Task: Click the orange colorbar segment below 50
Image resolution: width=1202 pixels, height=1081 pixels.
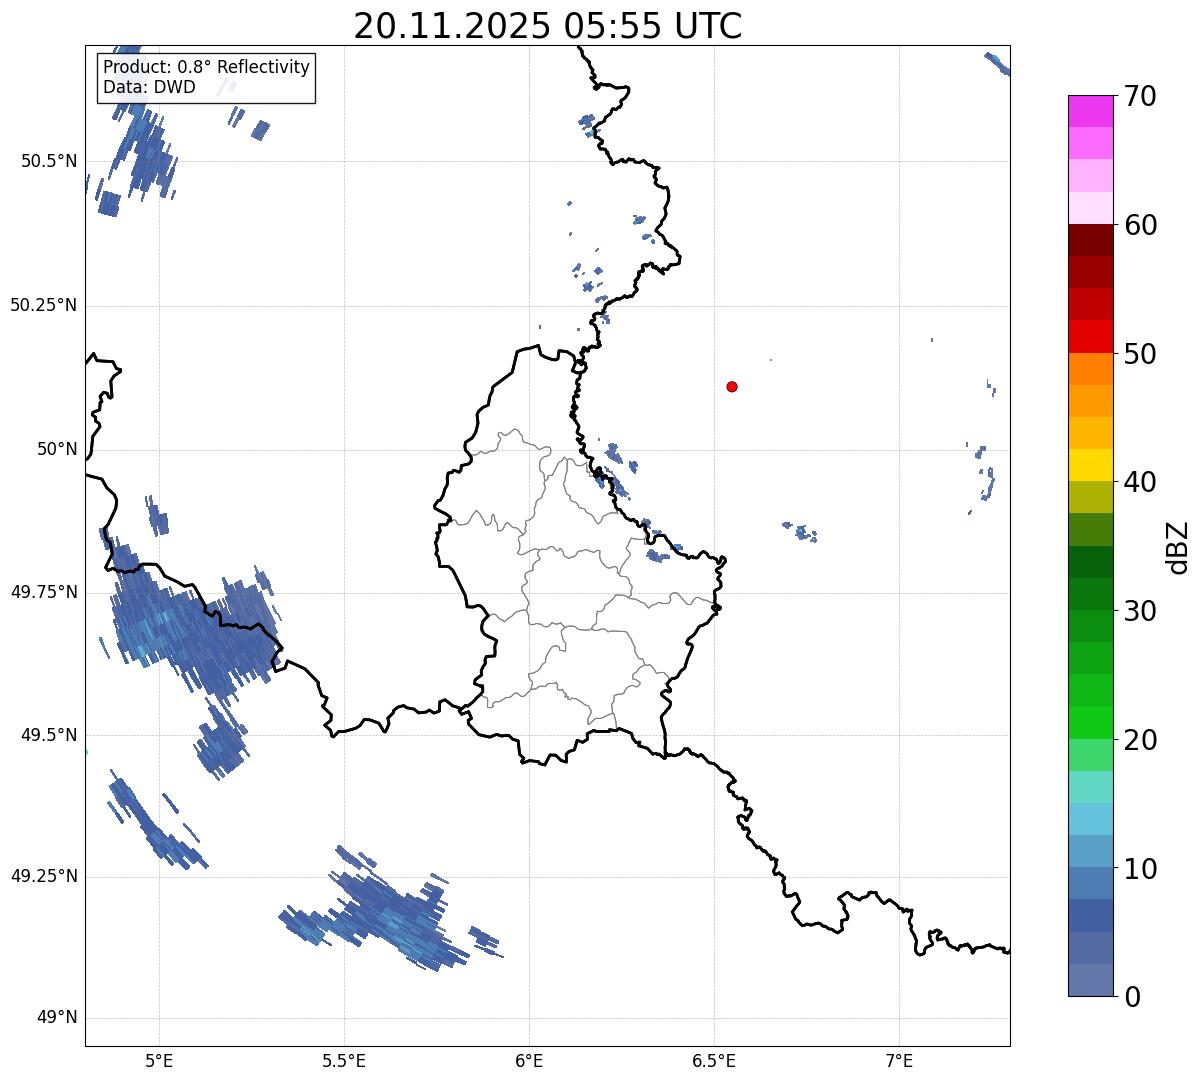Action: coord(1090,369)
